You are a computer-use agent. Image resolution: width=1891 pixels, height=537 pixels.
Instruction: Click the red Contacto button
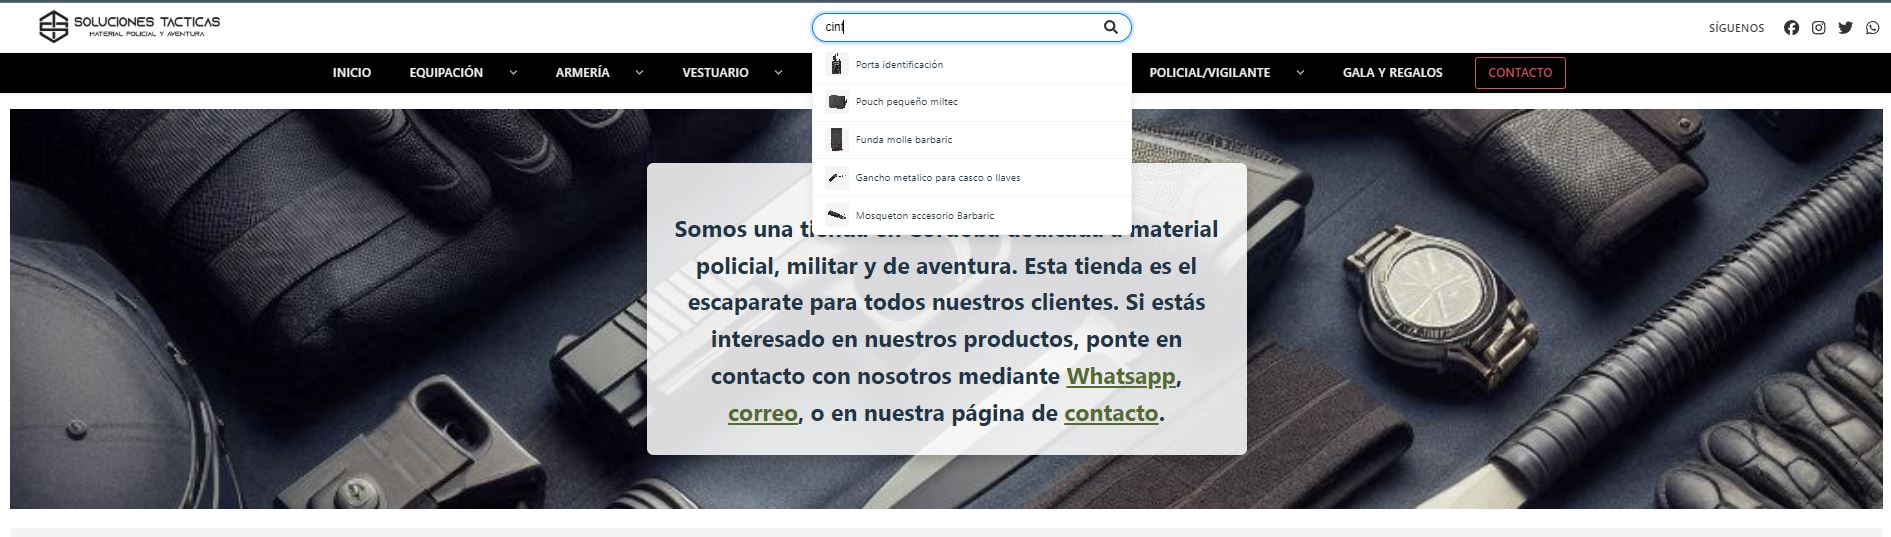click(x=1520, y=73)
